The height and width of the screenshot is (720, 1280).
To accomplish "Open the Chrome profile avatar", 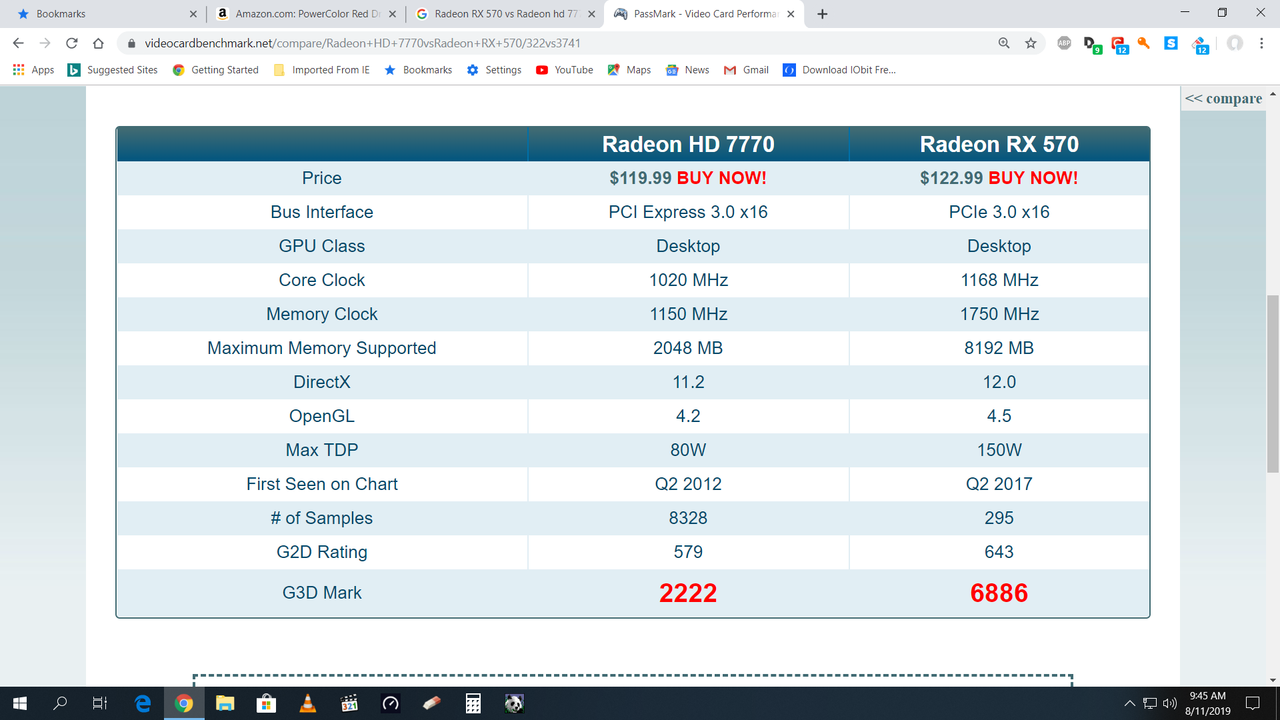I will click(x=1235, y=43).
